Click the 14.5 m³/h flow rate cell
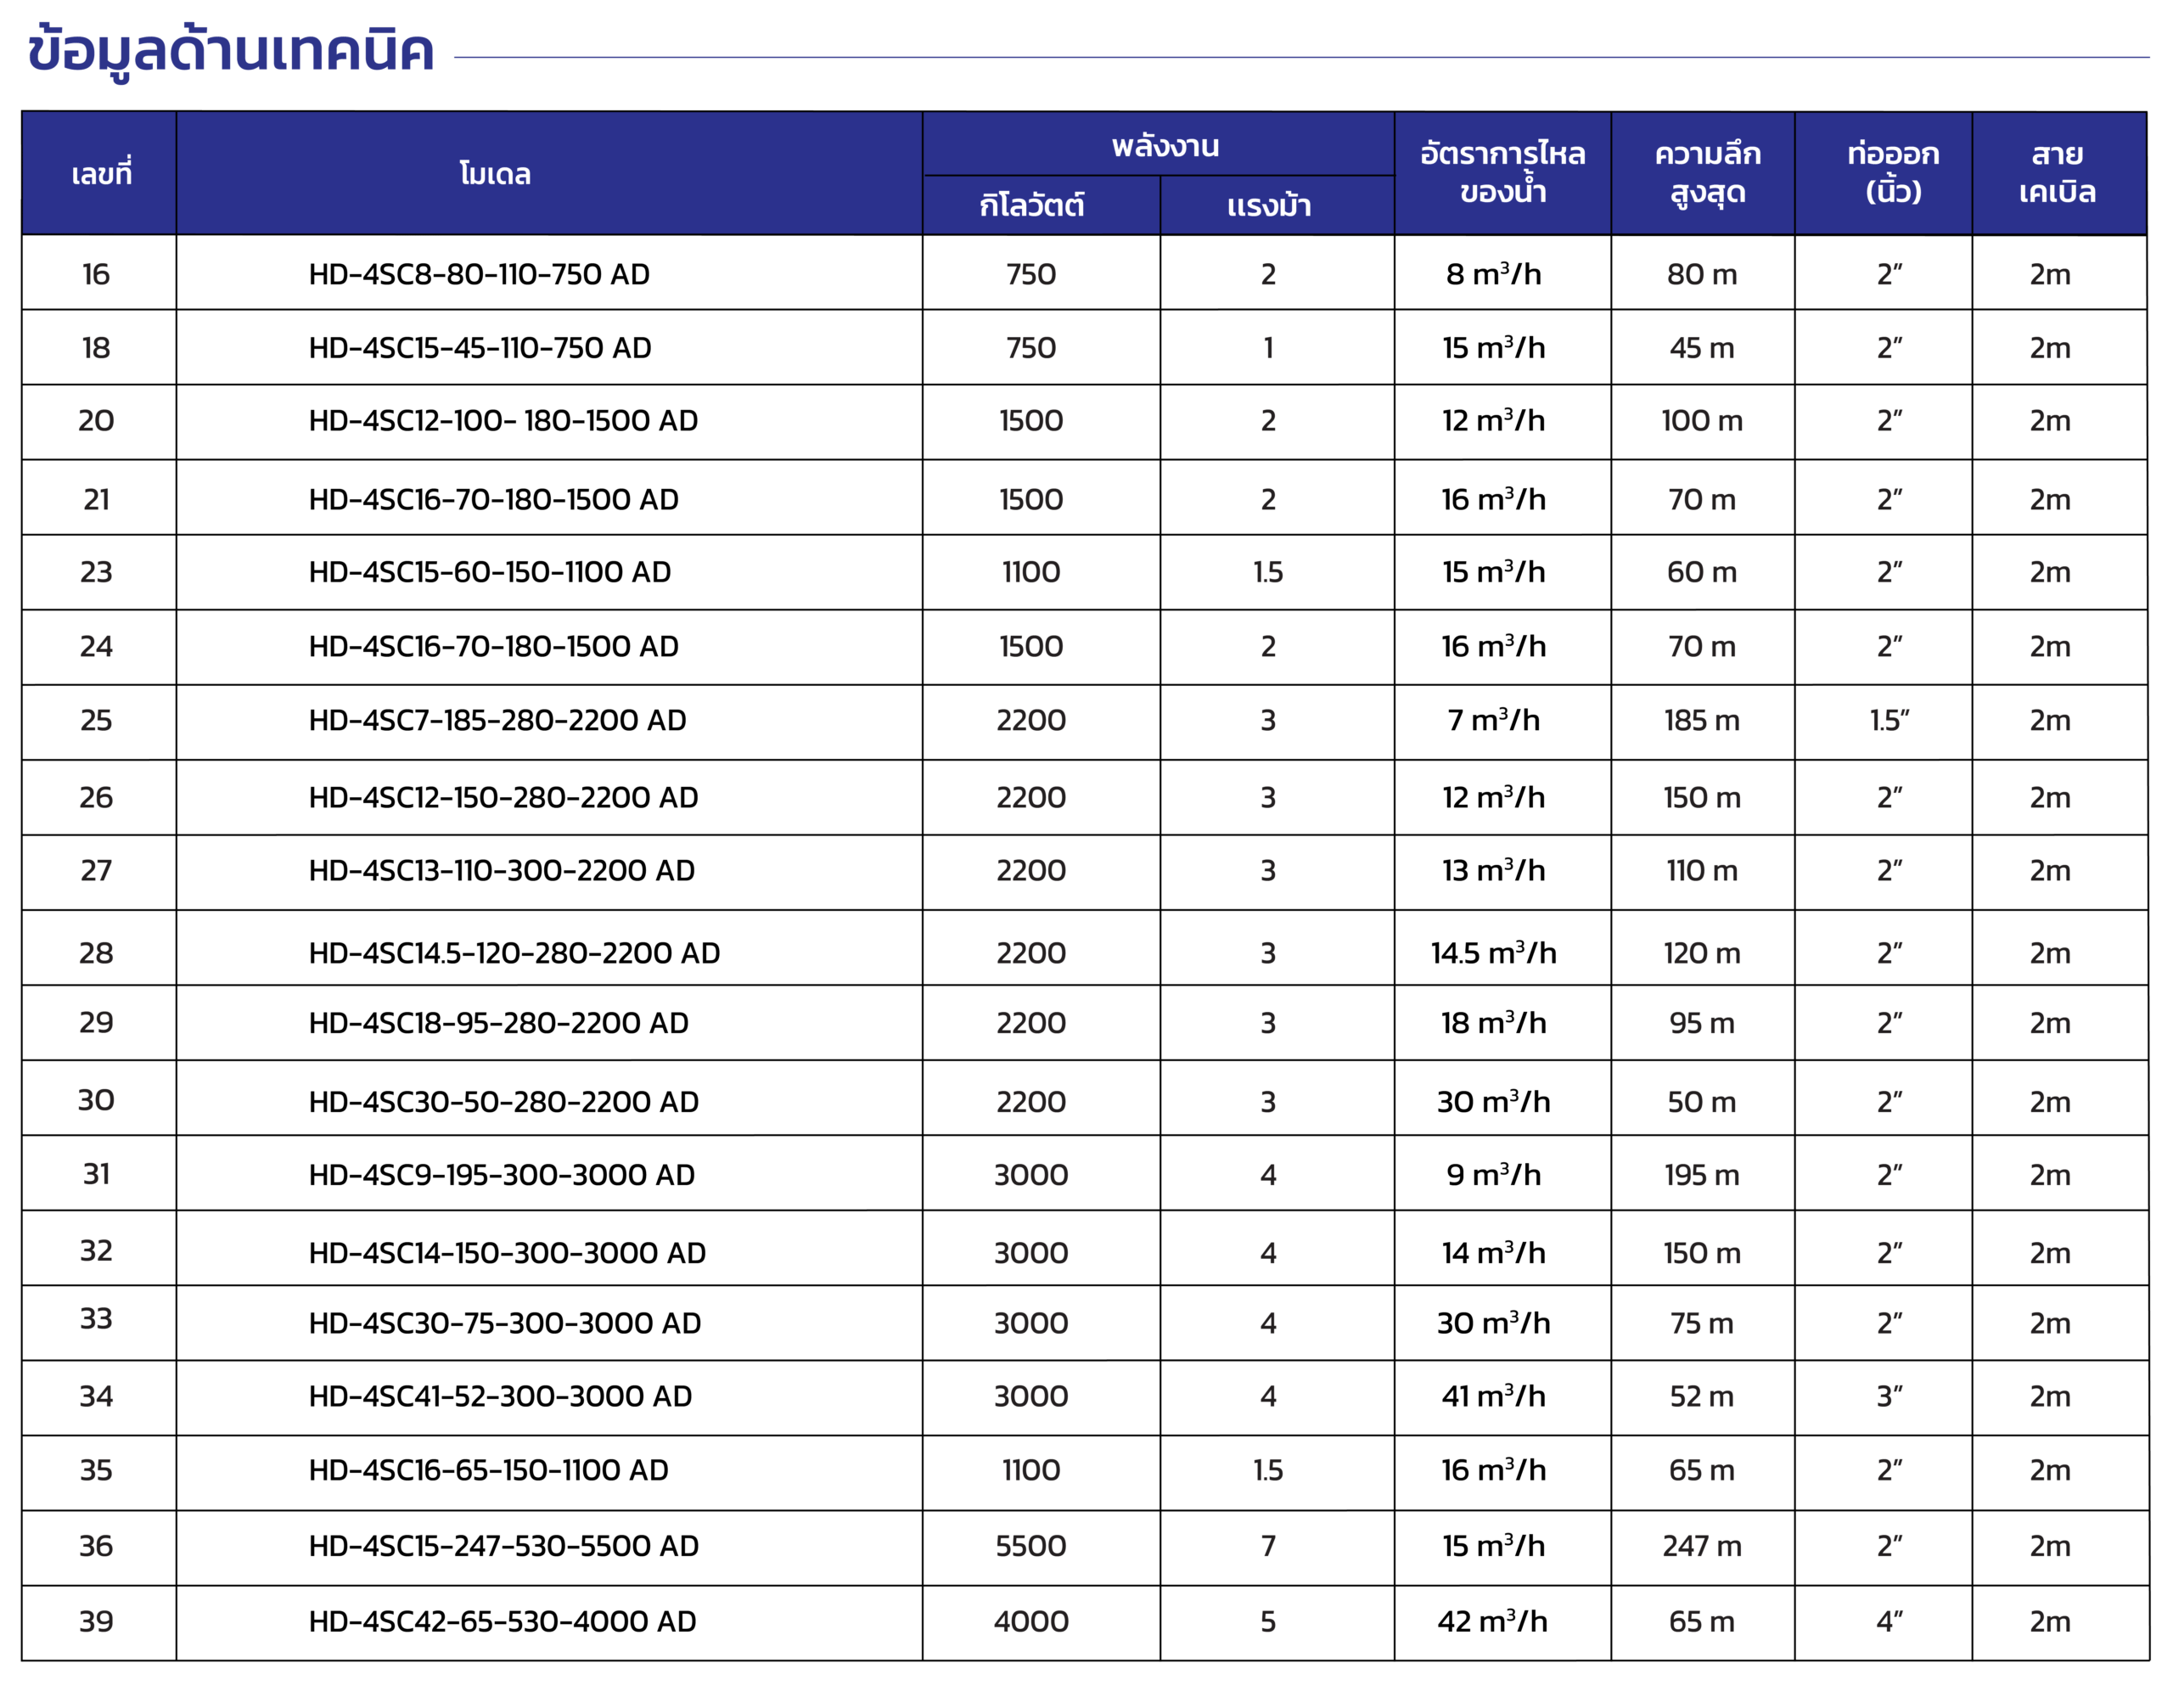 [1493, 953]
